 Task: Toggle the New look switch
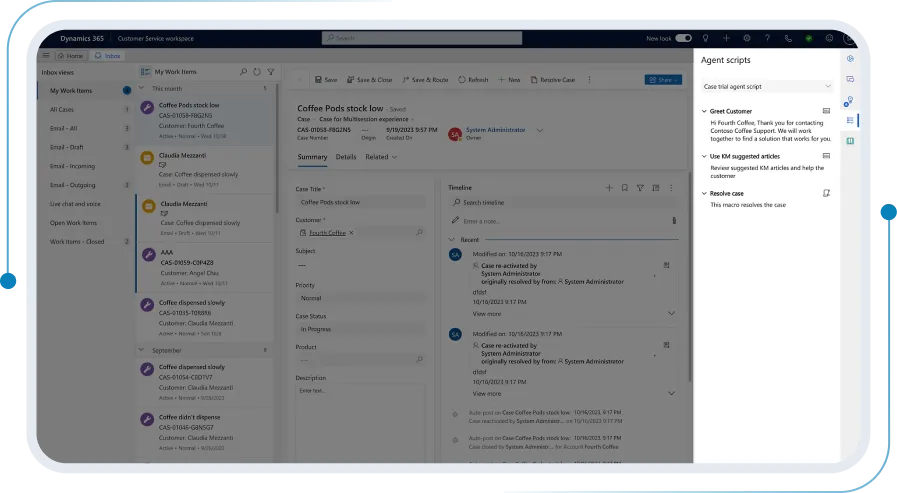(x=683, y=38)
